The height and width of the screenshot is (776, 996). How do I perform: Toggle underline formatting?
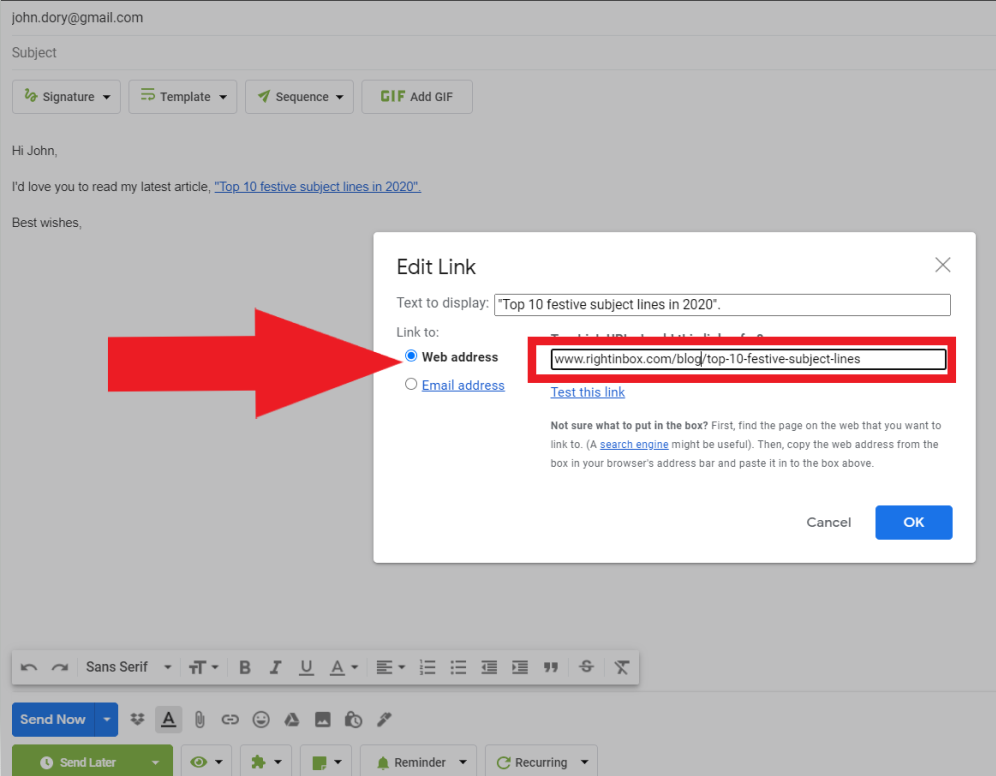point(306,667)
